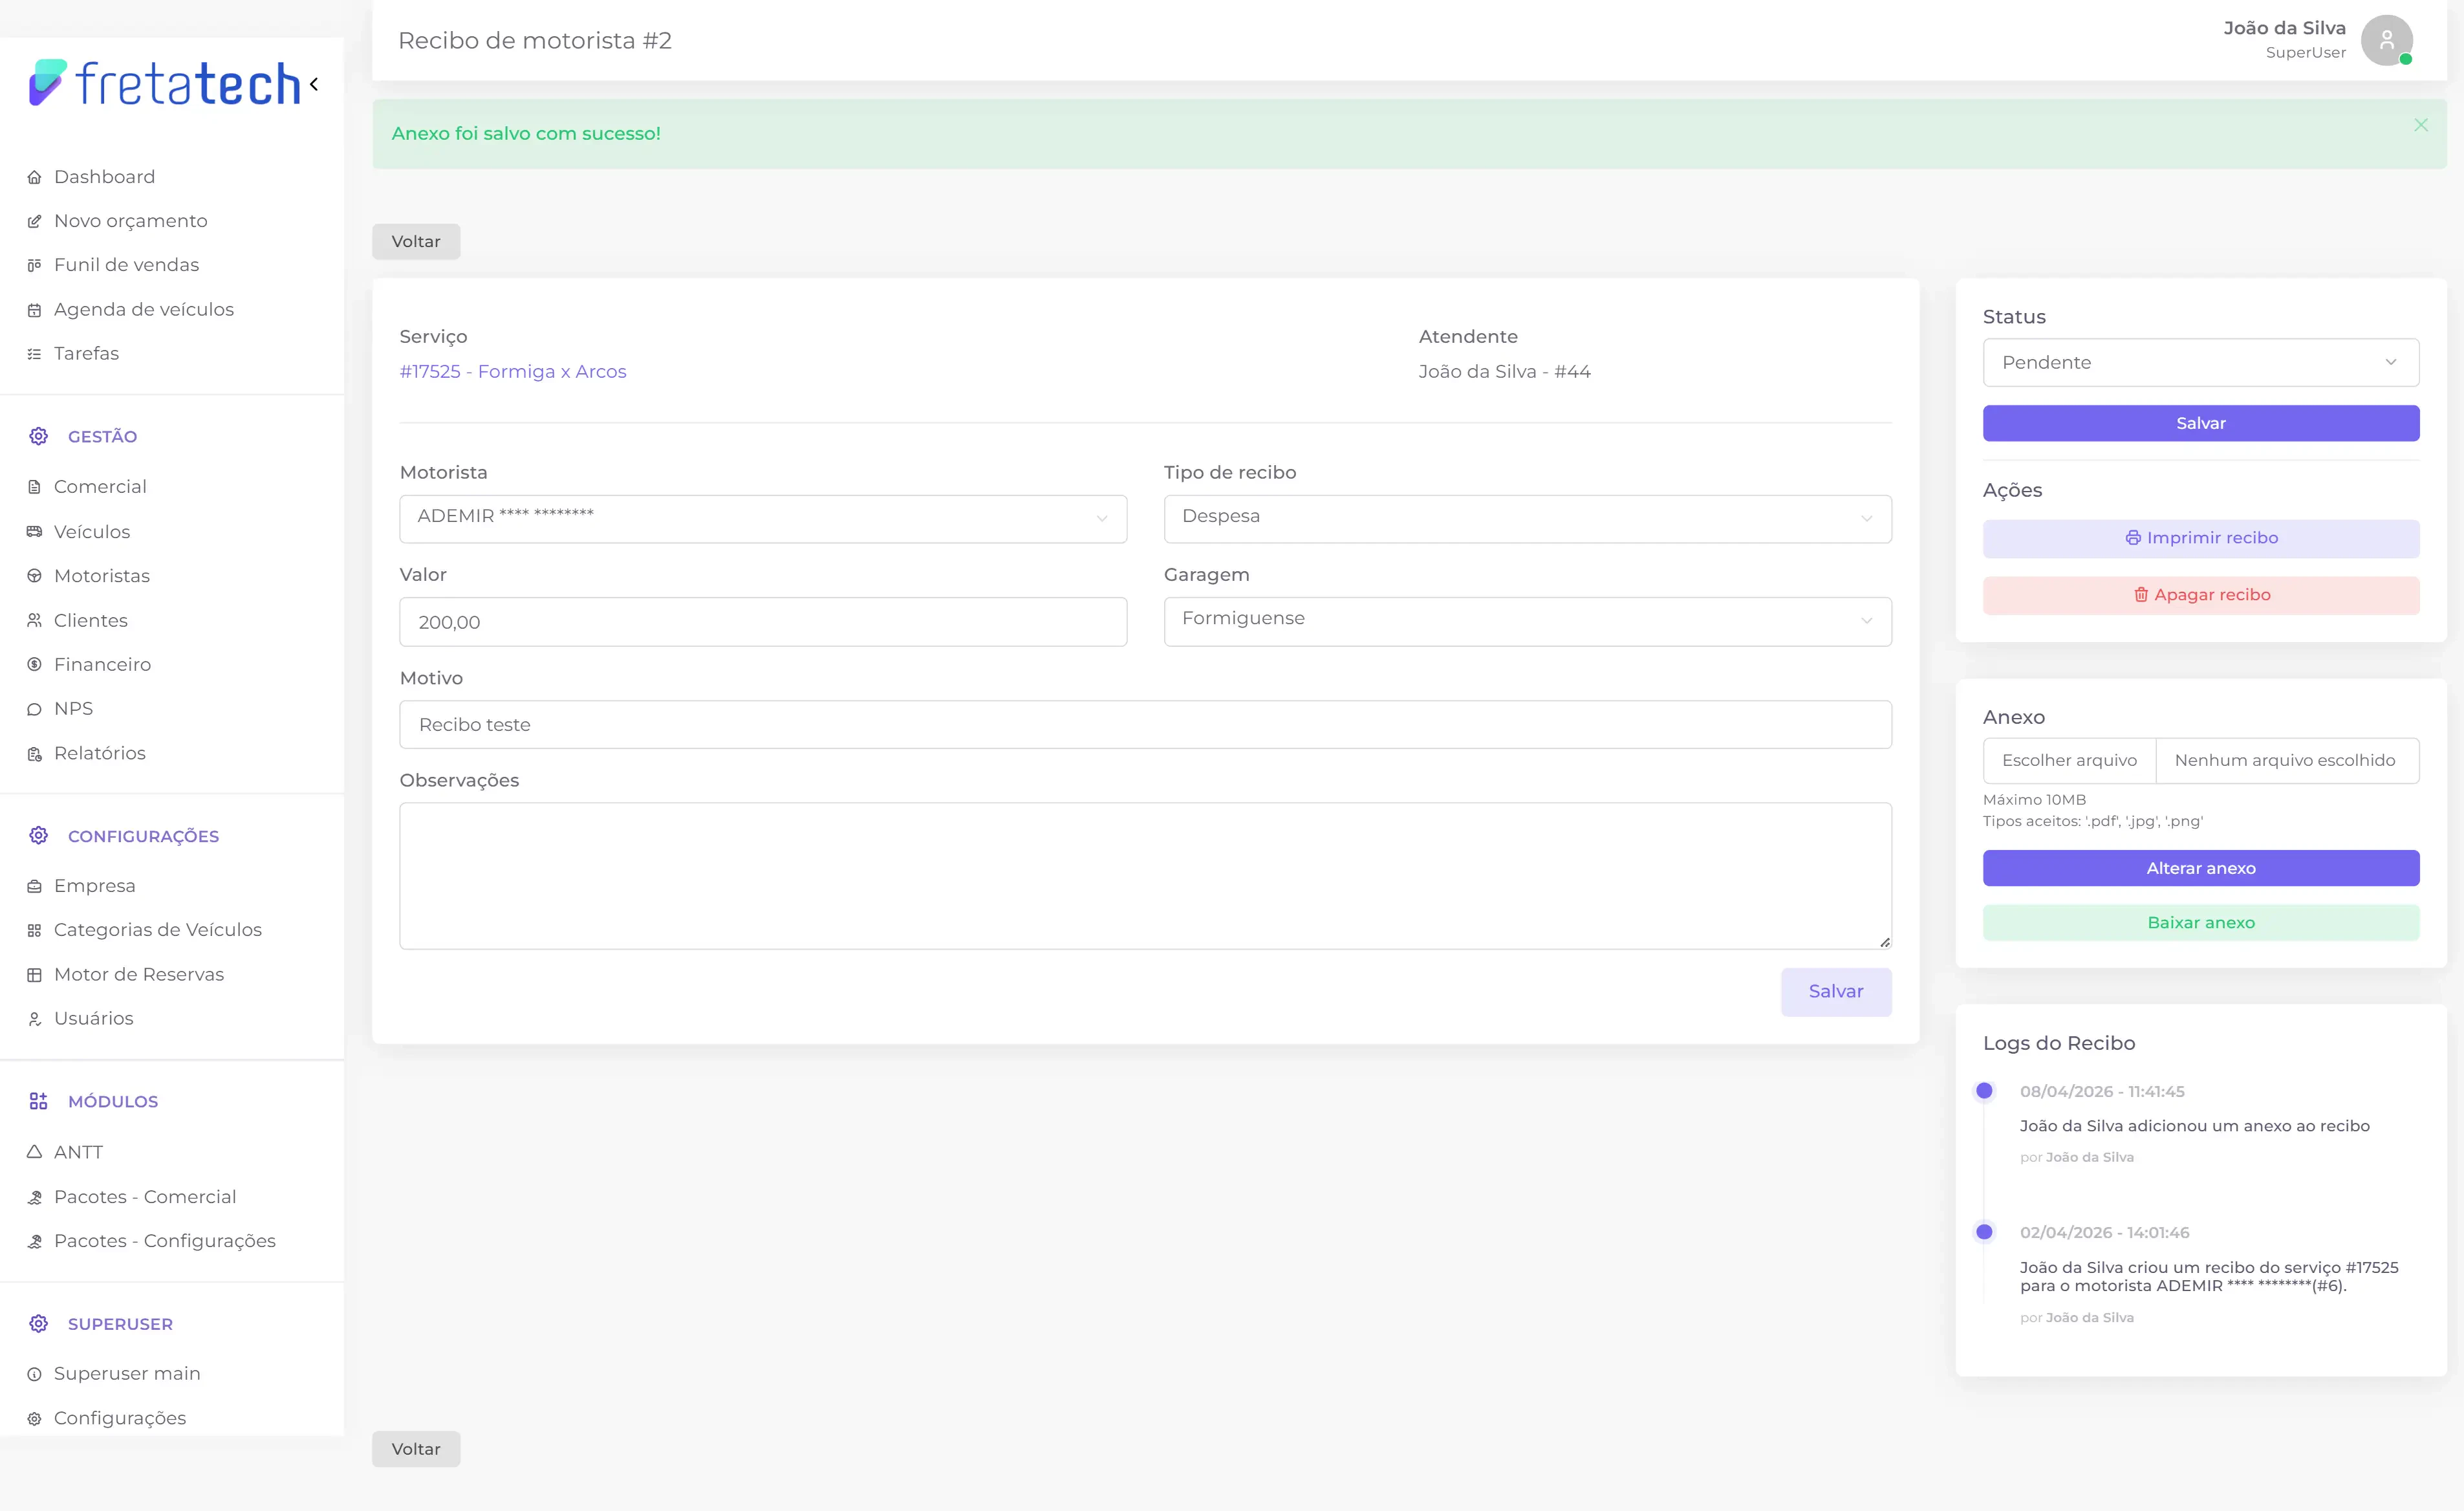Click the Motor de Reservas table icon
This screenshot has height=1511, width=2464.
point(34,974)
